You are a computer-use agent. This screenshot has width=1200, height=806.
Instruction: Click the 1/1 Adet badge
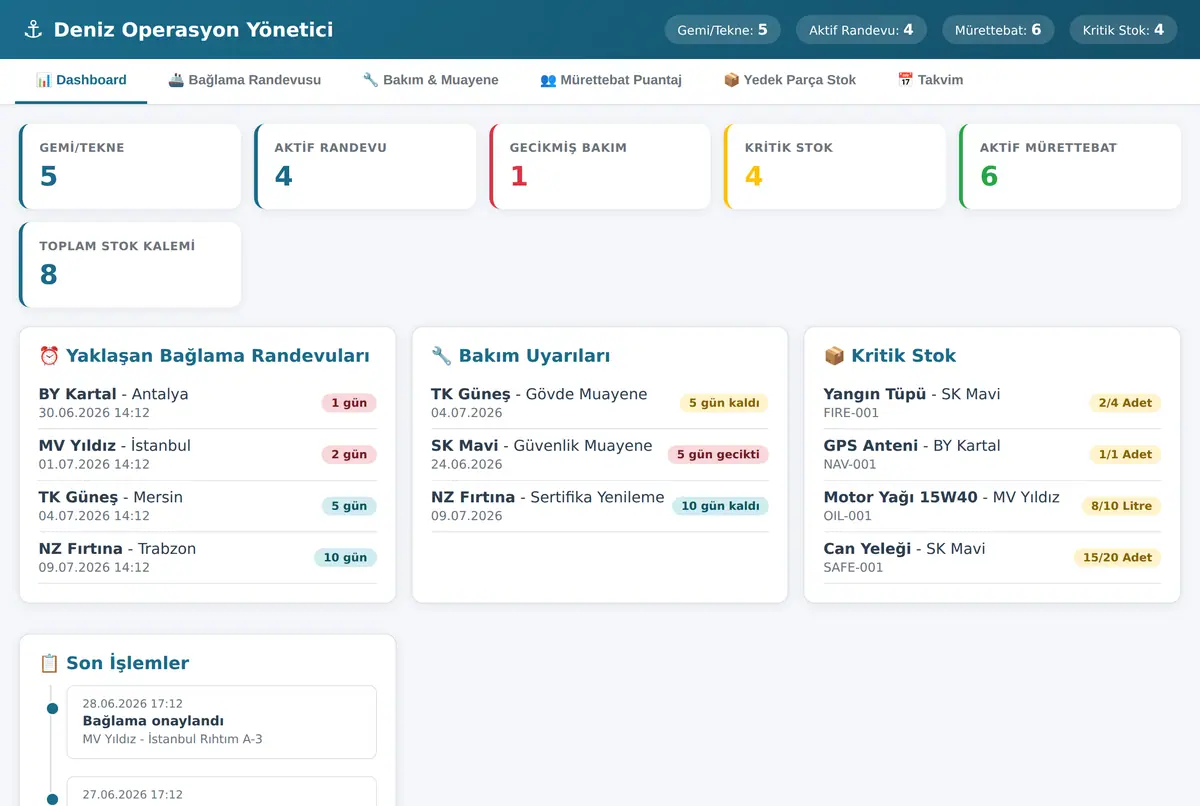point(1125,455)
